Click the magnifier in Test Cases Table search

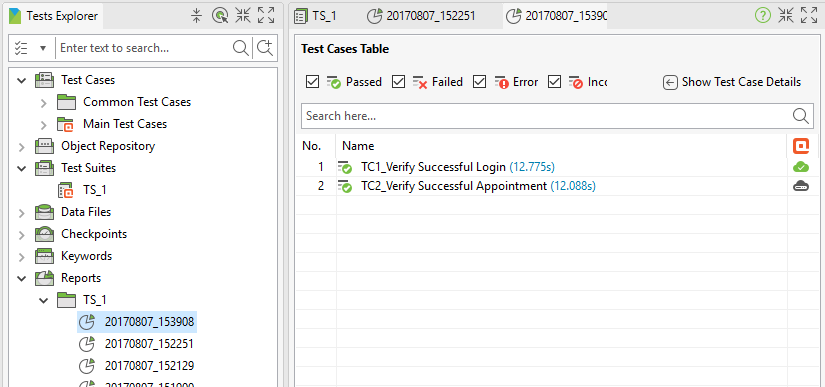(x=801, y=116)
